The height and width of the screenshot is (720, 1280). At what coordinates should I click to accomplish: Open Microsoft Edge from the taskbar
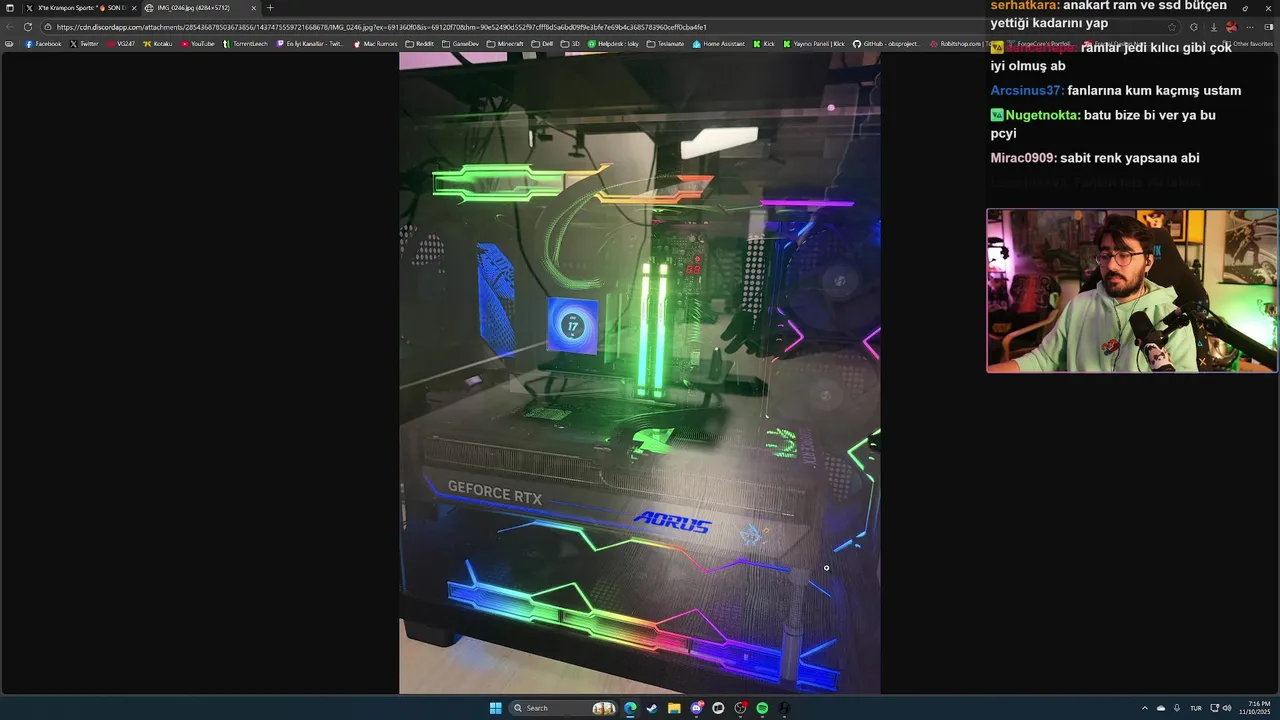[x=630, y=708]
